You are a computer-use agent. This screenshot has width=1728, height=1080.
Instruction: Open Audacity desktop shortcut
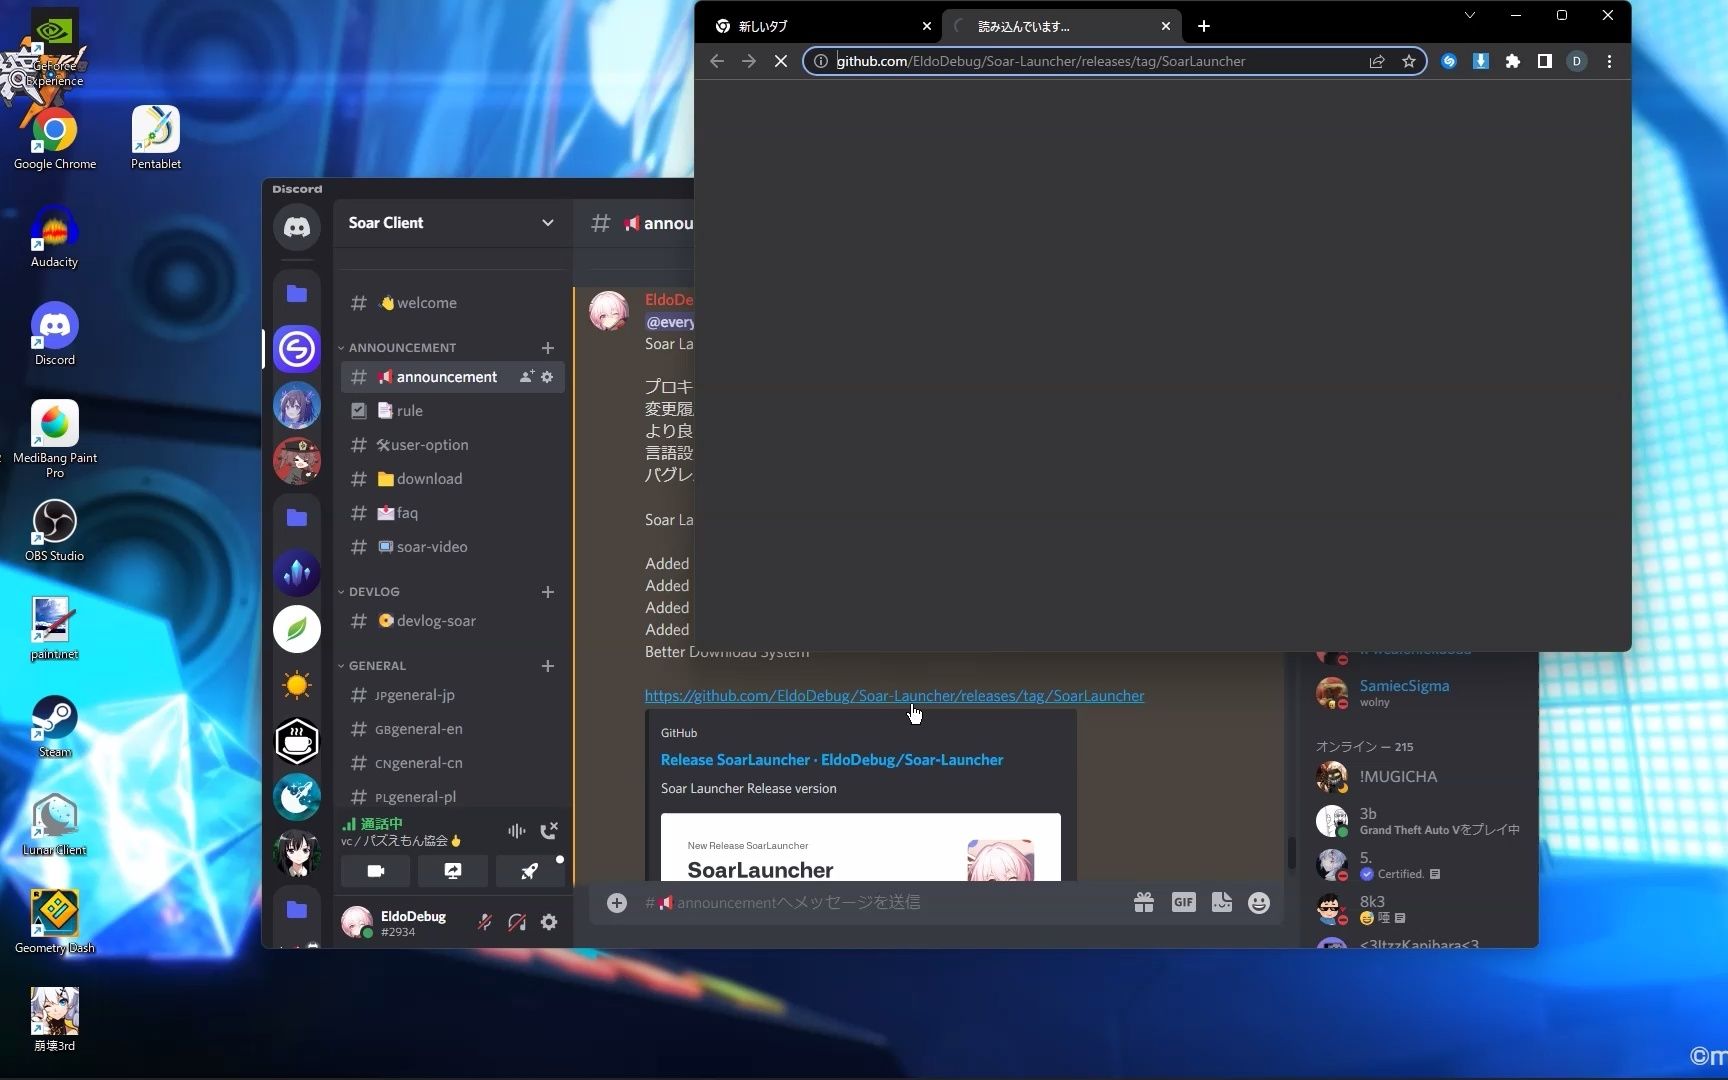tap(55, 237)
